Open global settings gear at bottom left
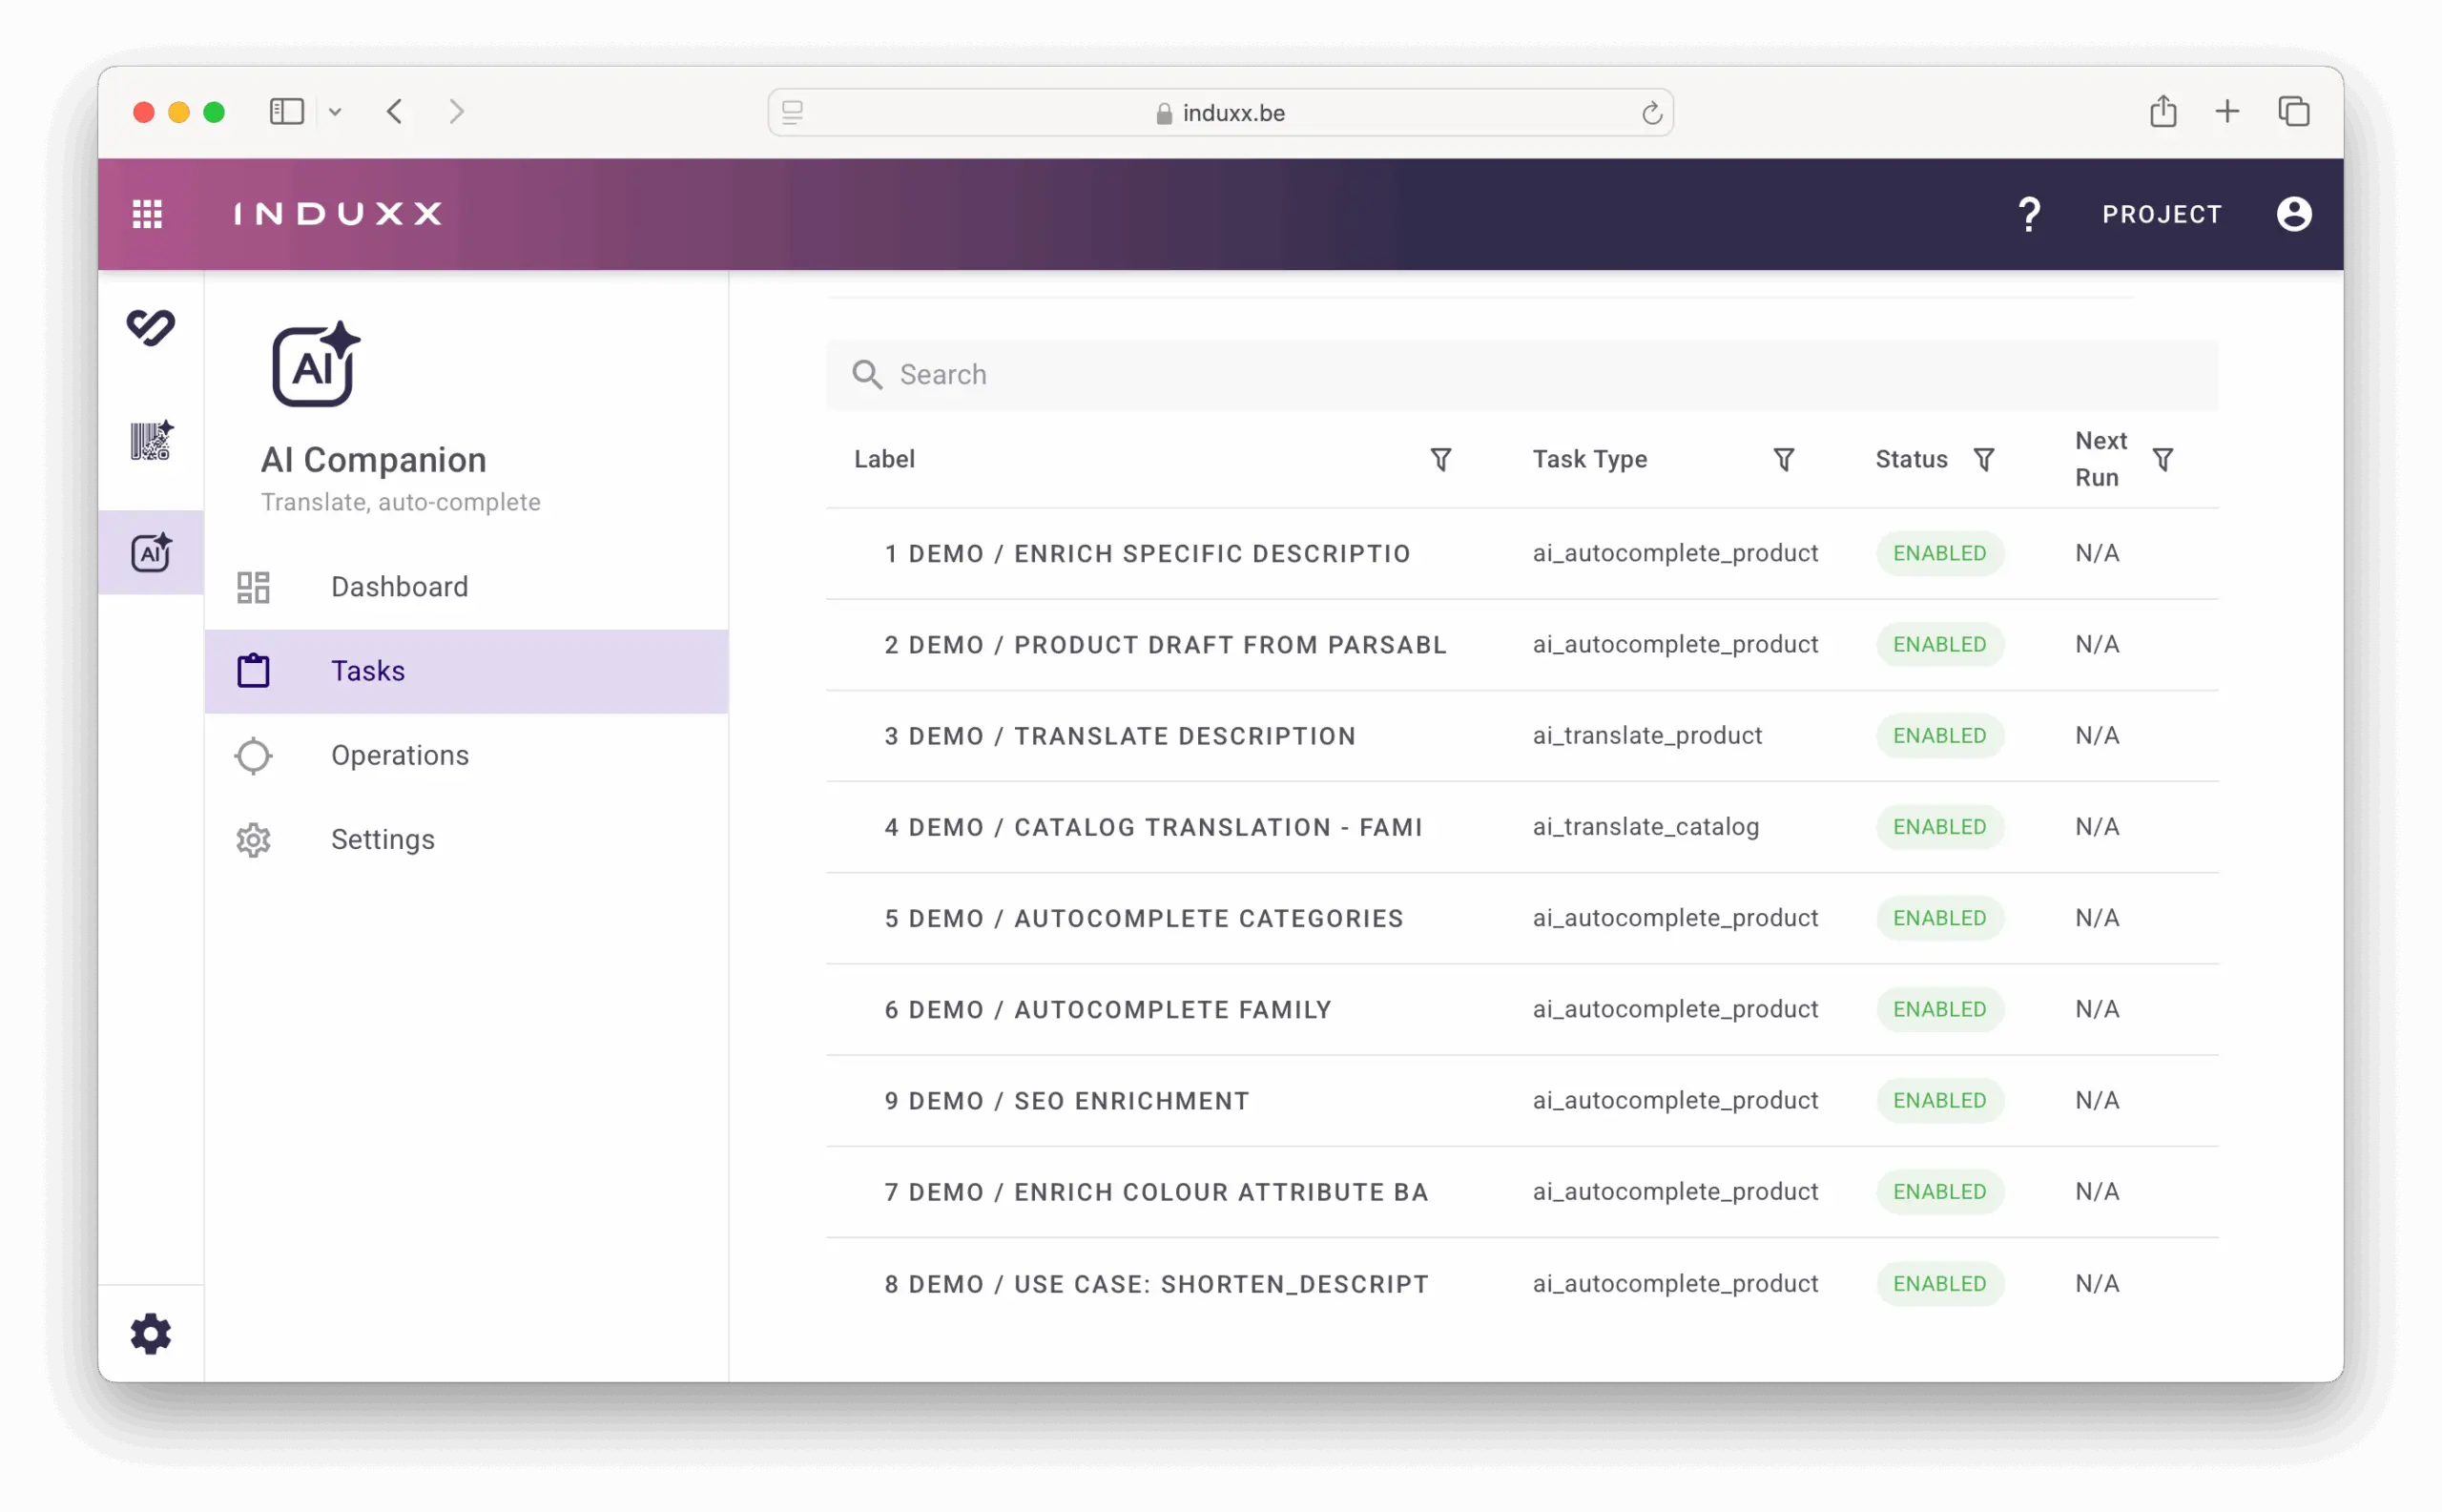2442x1512 pixels. [x=151, y=1333]
